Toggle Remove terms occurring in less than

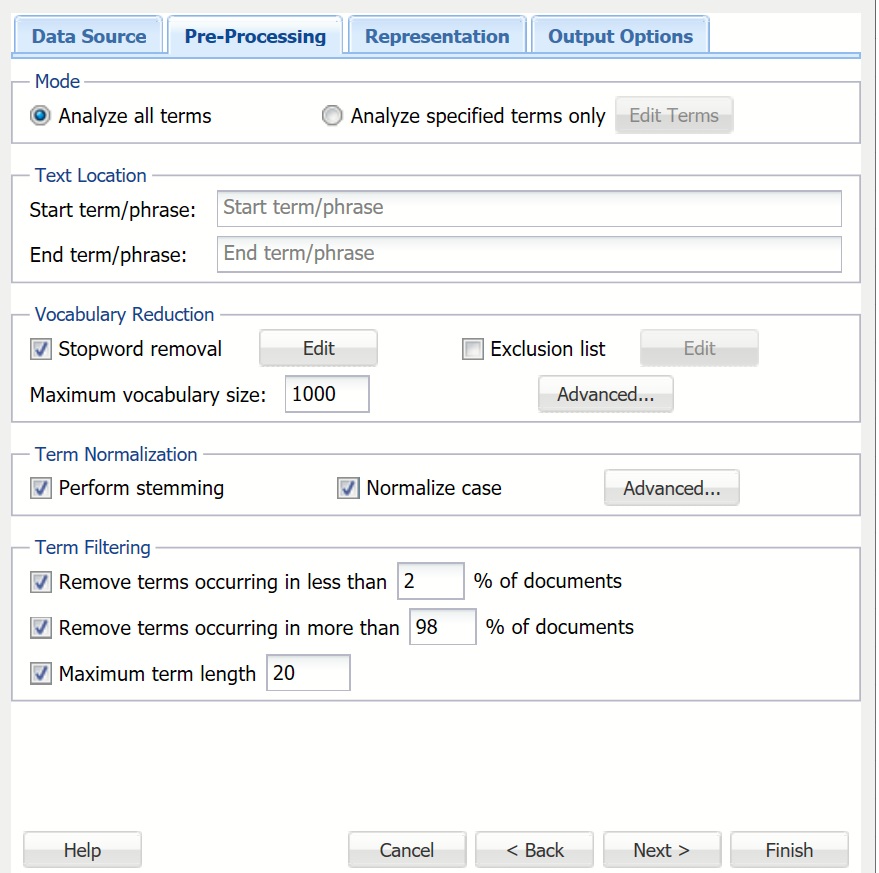point(41,582)
